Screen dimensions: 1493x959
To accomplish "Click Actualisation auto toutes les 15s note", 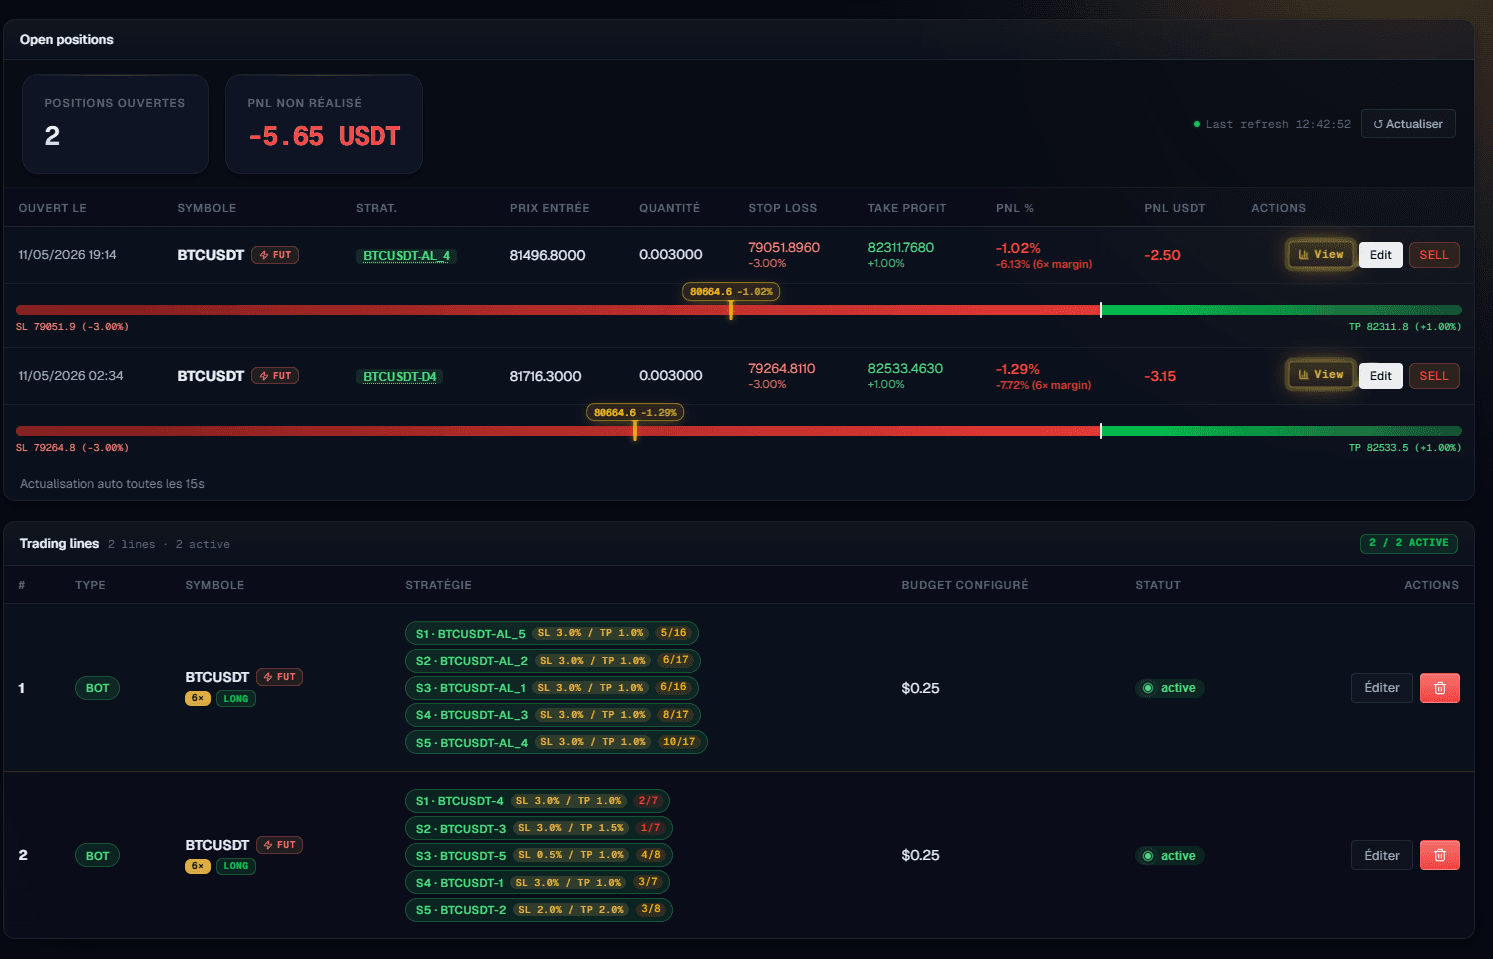I will tap(112, 484).
